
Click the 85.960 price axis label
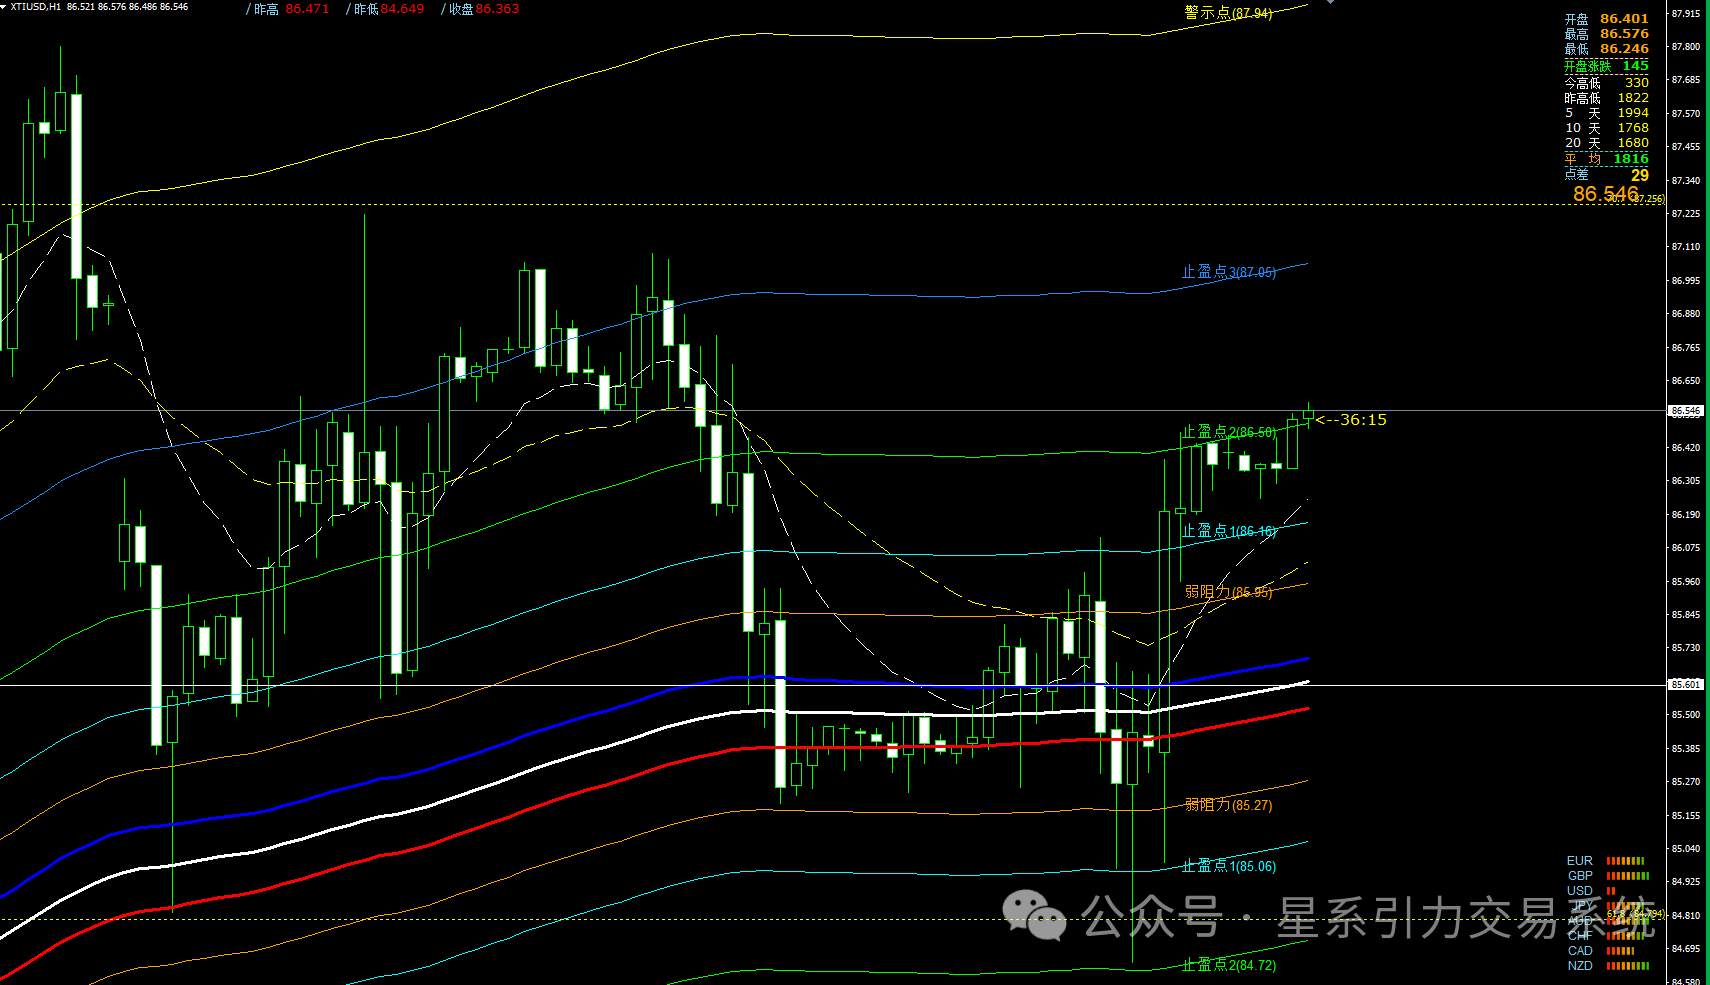[1686, 581]
